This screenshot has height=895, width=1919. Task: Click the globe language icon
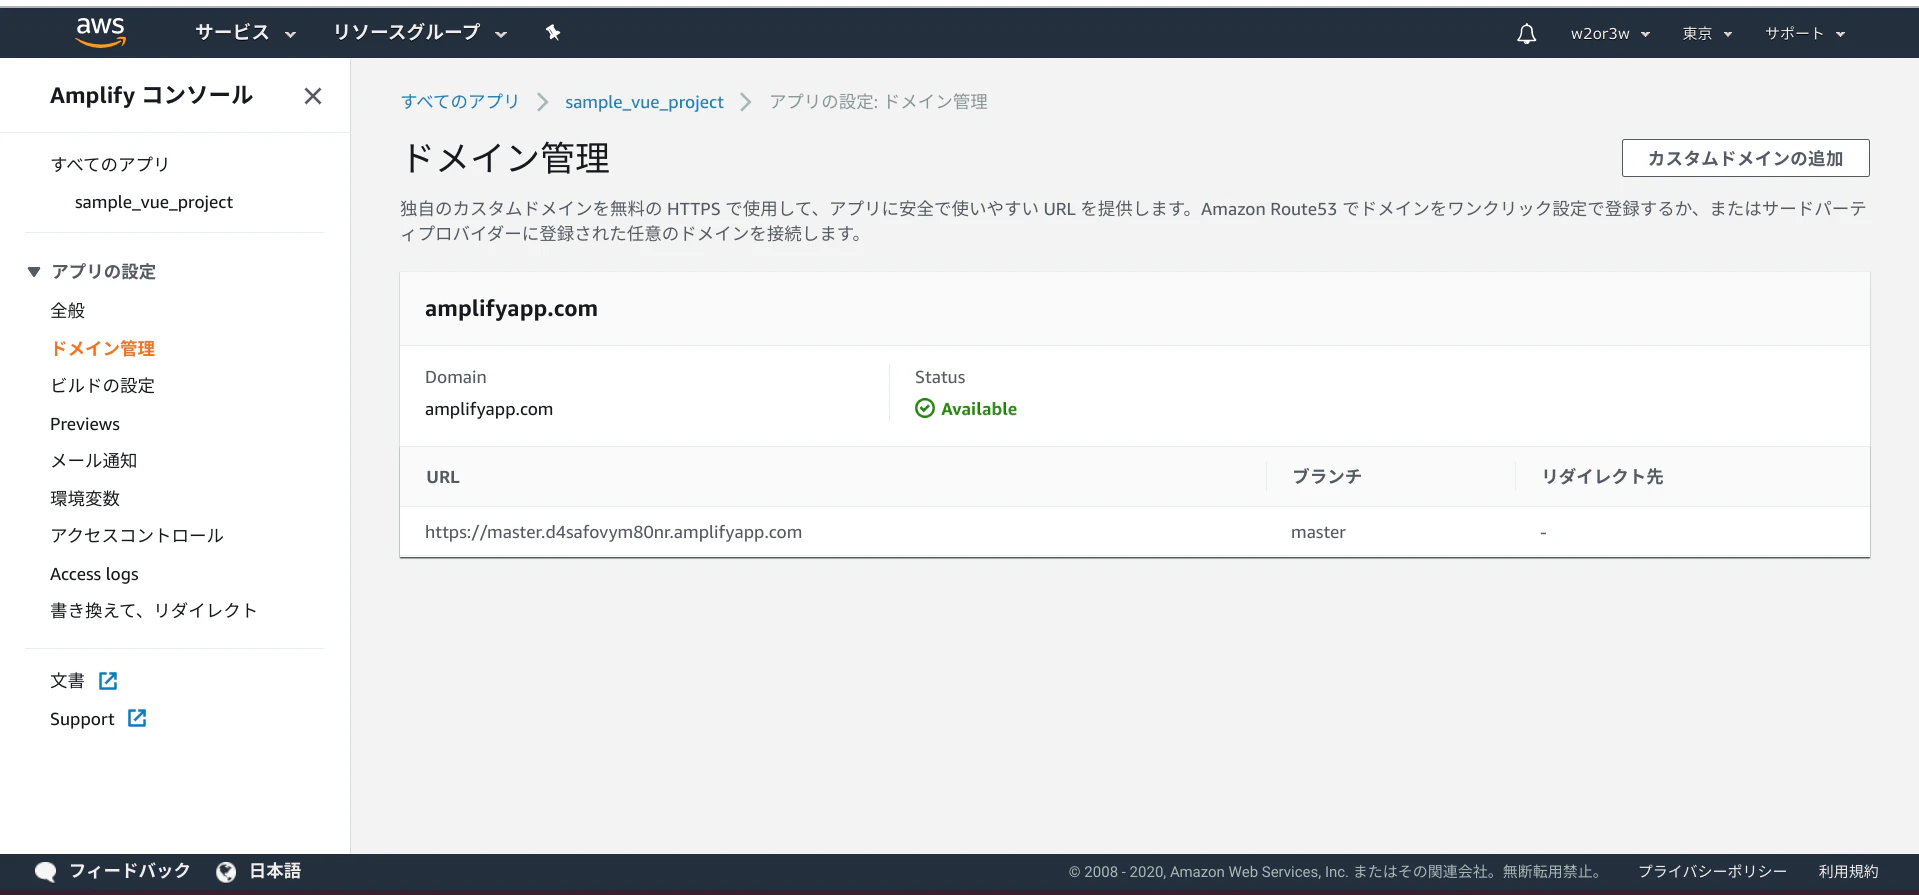tap(226, 871)
